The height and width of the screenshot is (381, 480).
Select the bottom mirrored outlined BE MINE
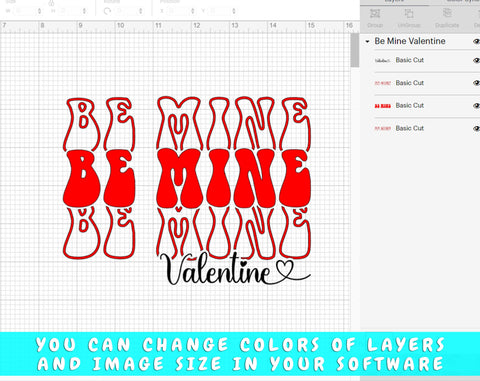pyautogui.click(x=187, y=233)
